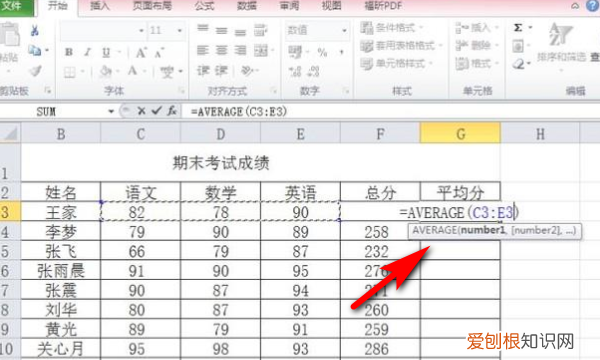Viewport: 600px width, 360px height.
Task: Increase font size with large A icon
Action: pos(141,52)
